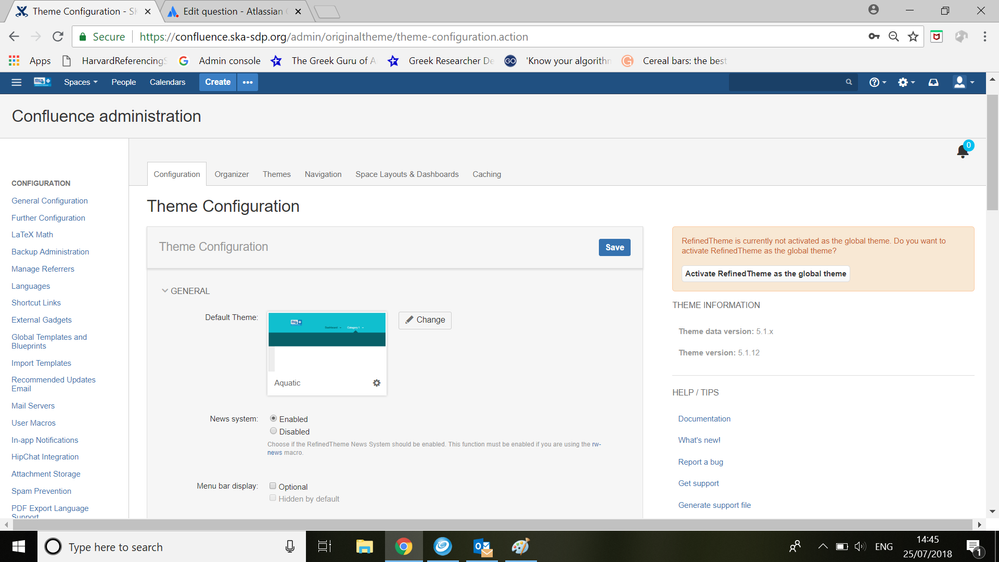
Task: Open the administration gear menu
Action: click(x=906, y=82)
